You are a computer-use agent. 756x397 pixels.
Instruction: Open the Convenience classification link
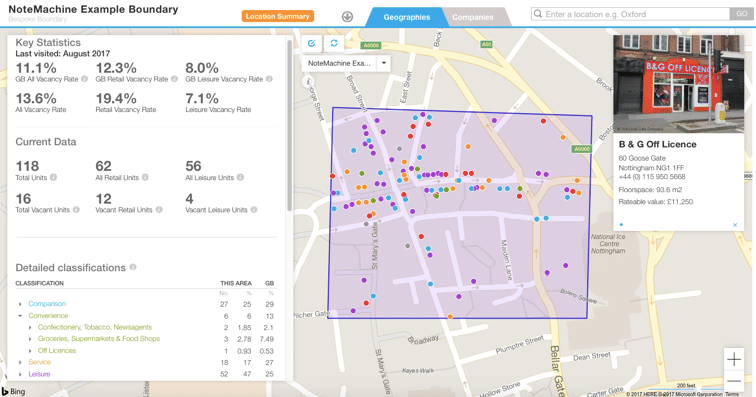pyautogui.click(x=48, y=316)
